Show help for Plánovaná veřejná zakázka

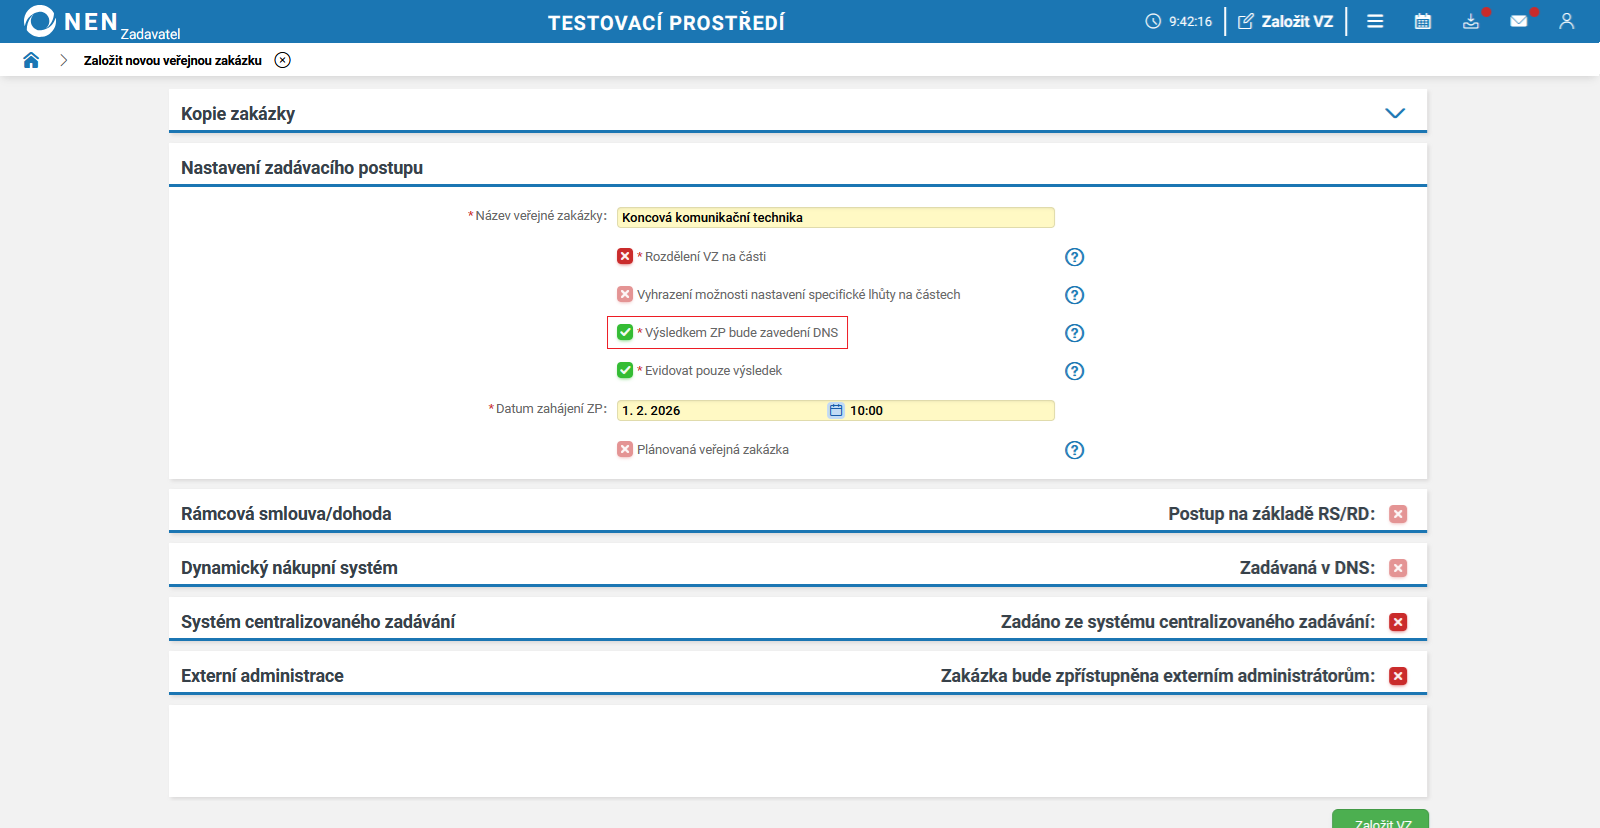(x=1075, y=450)
